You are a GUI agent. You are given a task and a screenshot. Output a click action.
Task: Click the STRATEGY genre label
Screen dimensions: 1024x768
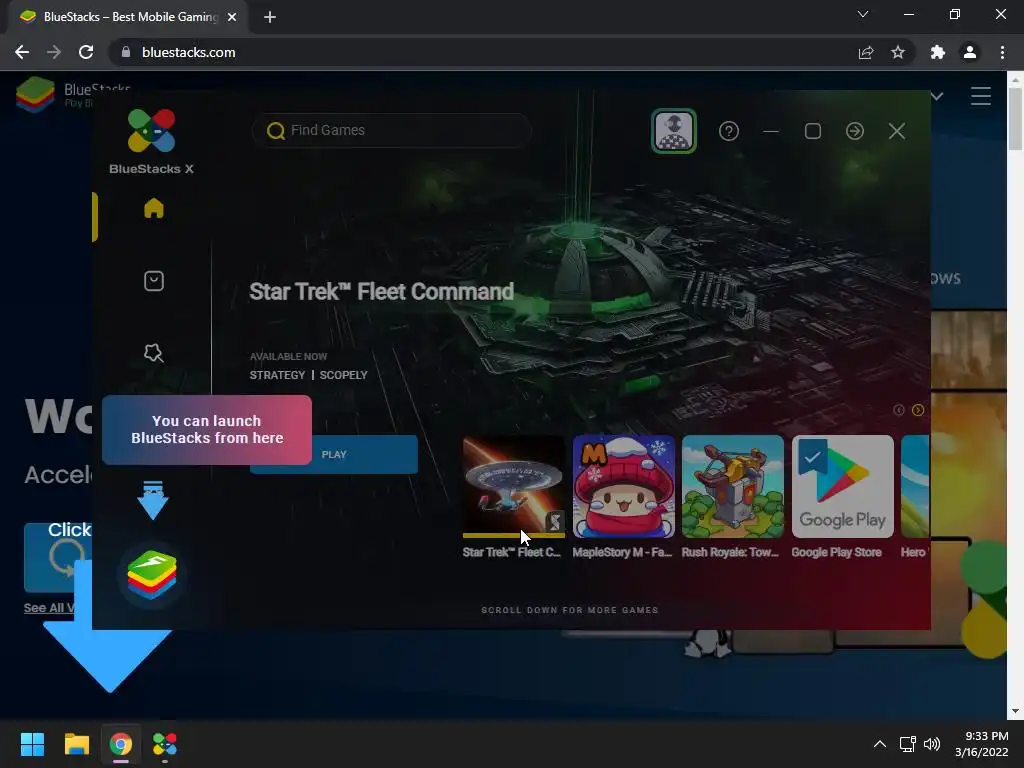[277, 375]
